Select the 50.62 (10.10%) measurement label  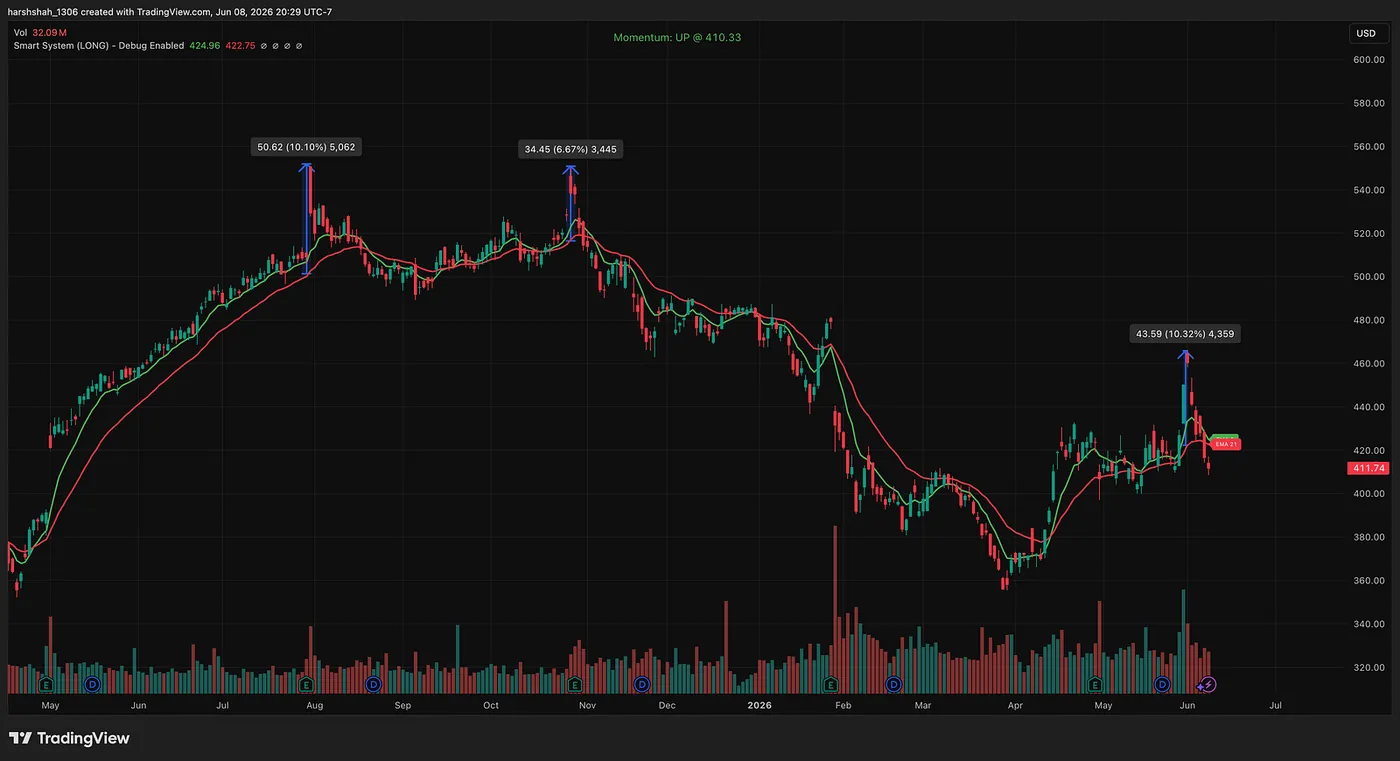[306, 147]
